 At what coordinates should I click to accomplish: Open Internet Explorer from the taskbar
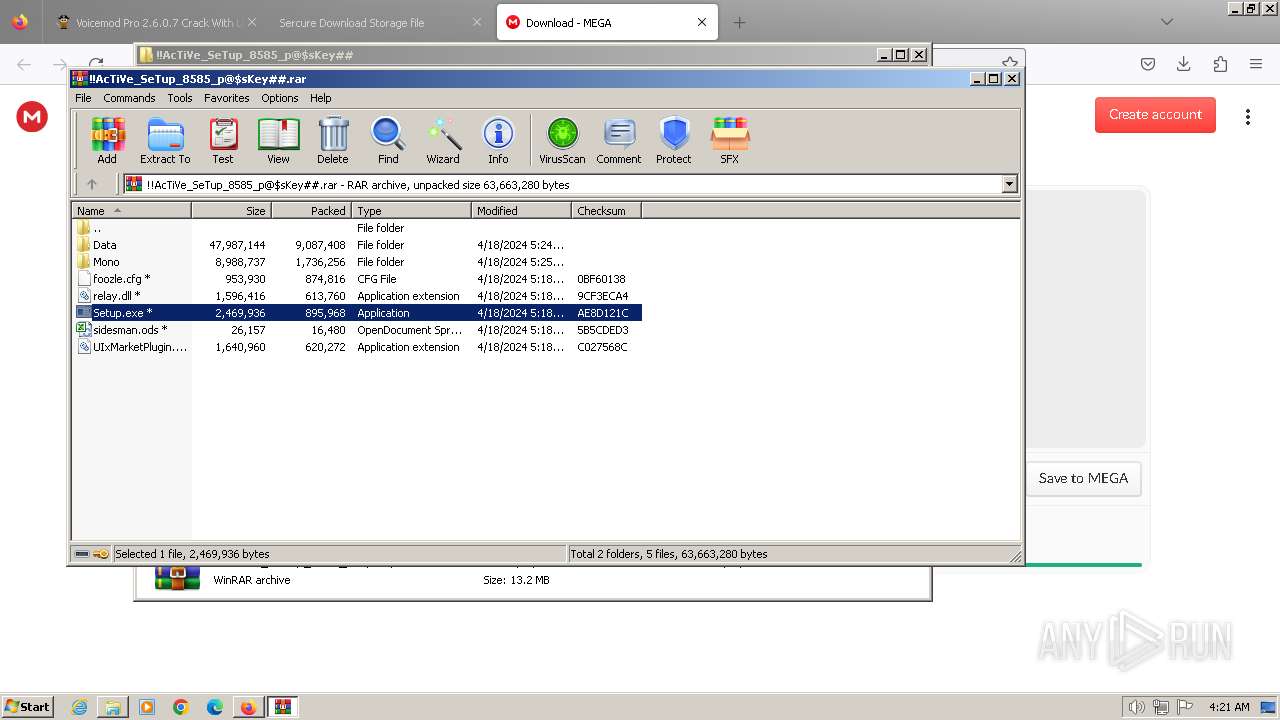click(79, 707)
